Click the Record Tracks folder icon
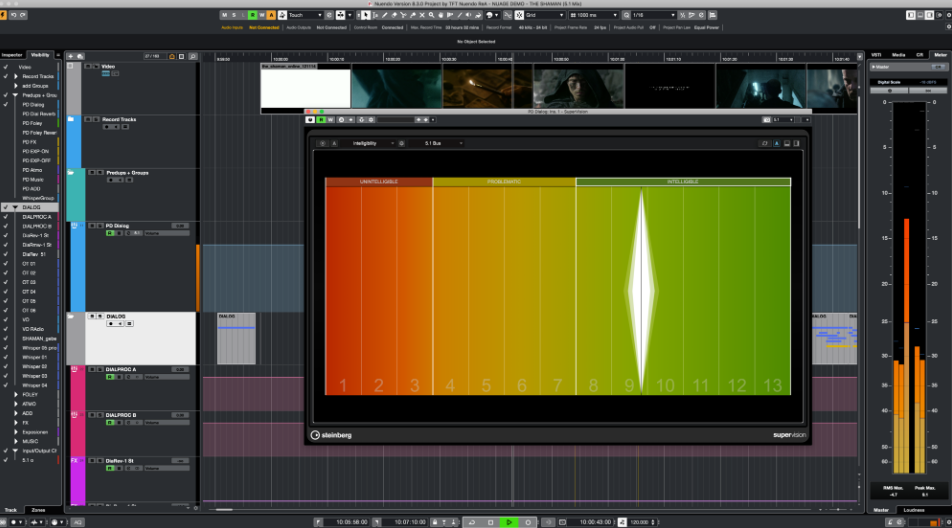This screenshot has height=528, width=952. click(x=71, y=120)
